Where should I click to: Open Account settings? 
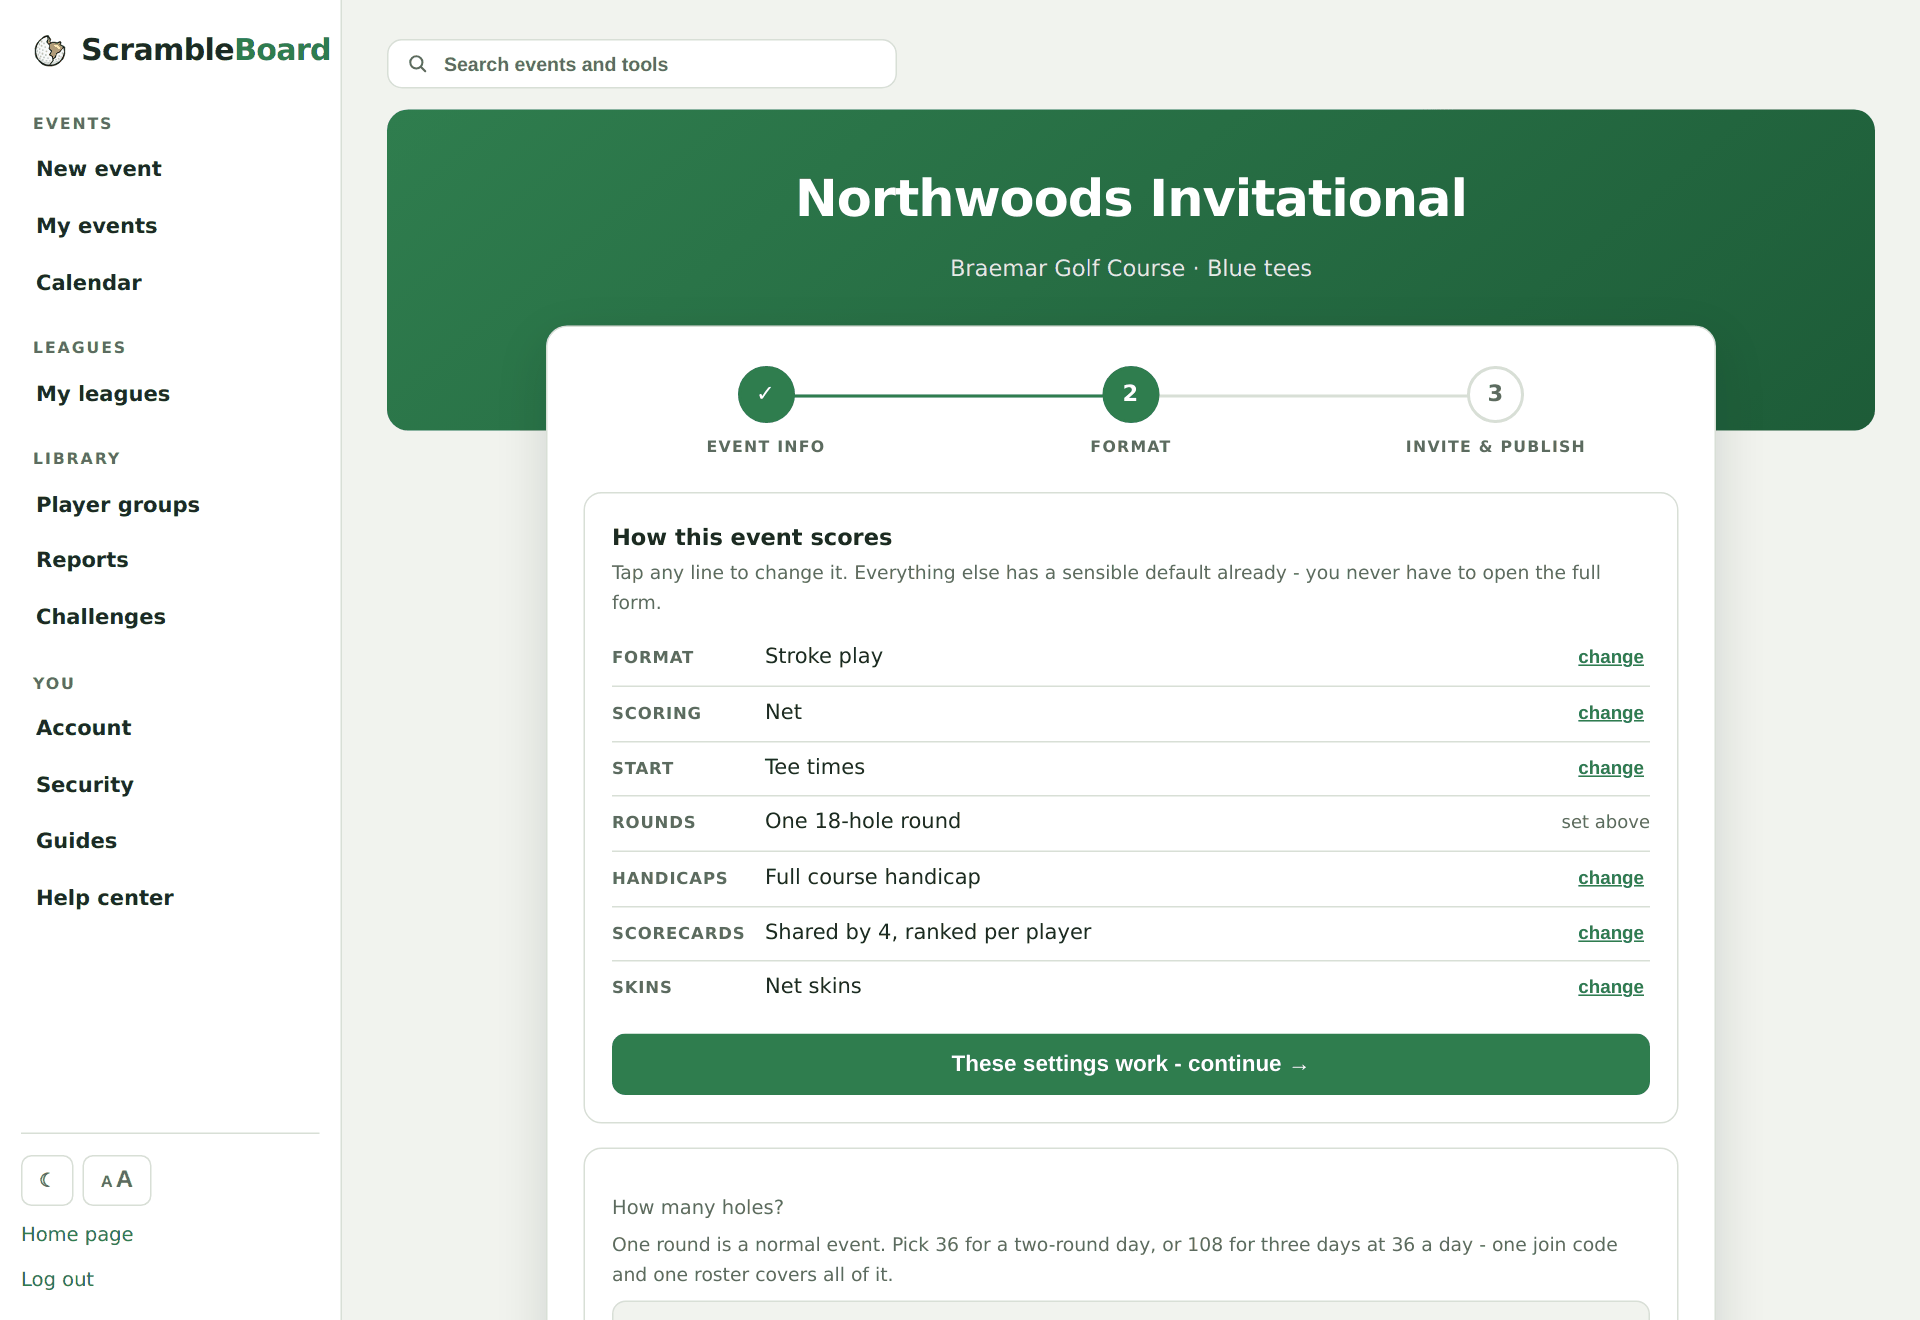coord(84,728)
